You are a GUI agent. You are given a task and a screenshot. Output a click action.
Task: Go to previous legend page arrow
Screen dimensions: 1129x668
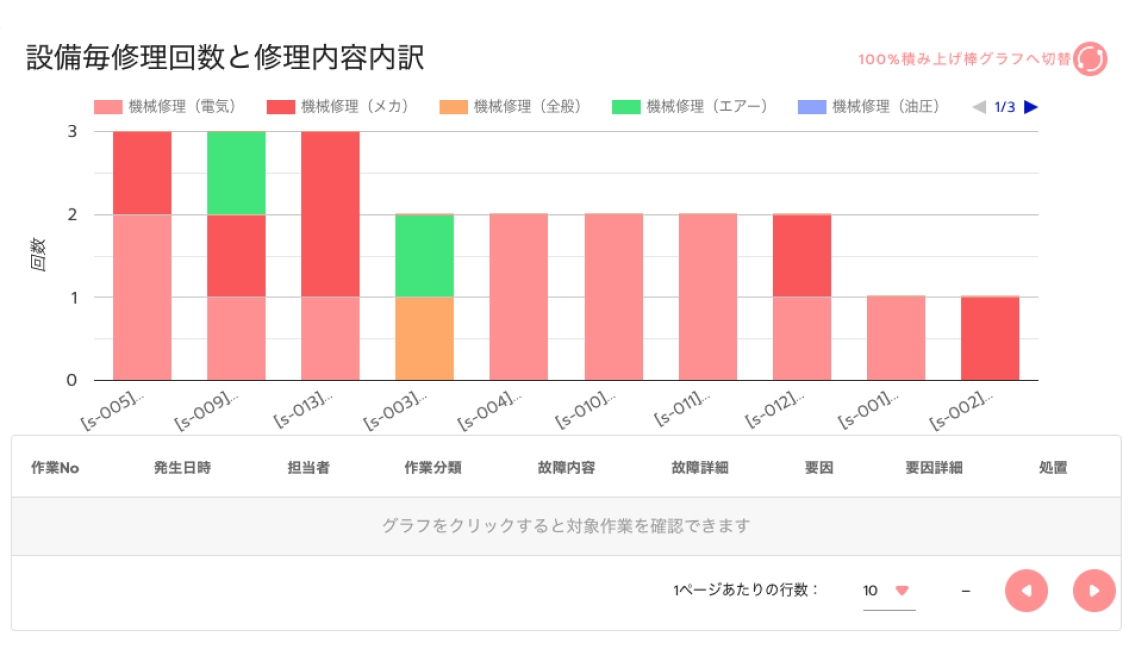tap(979, 107)
